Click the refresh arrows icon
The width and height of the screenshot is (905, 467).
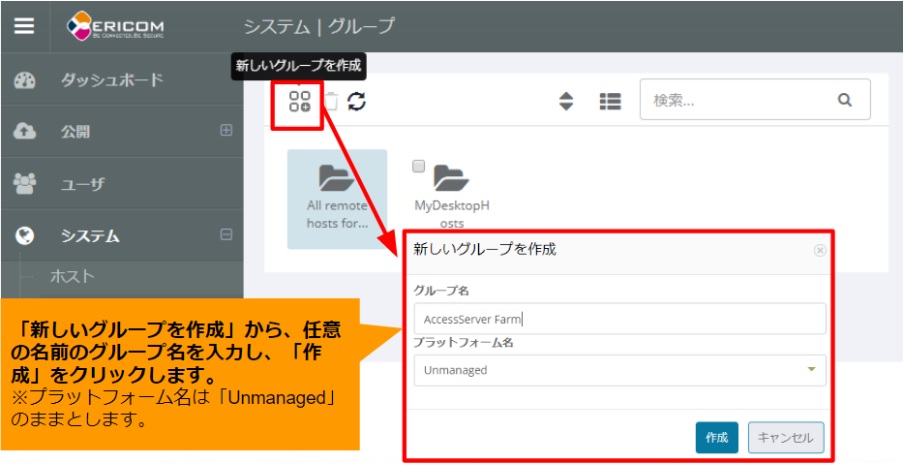tap(356, 101)
